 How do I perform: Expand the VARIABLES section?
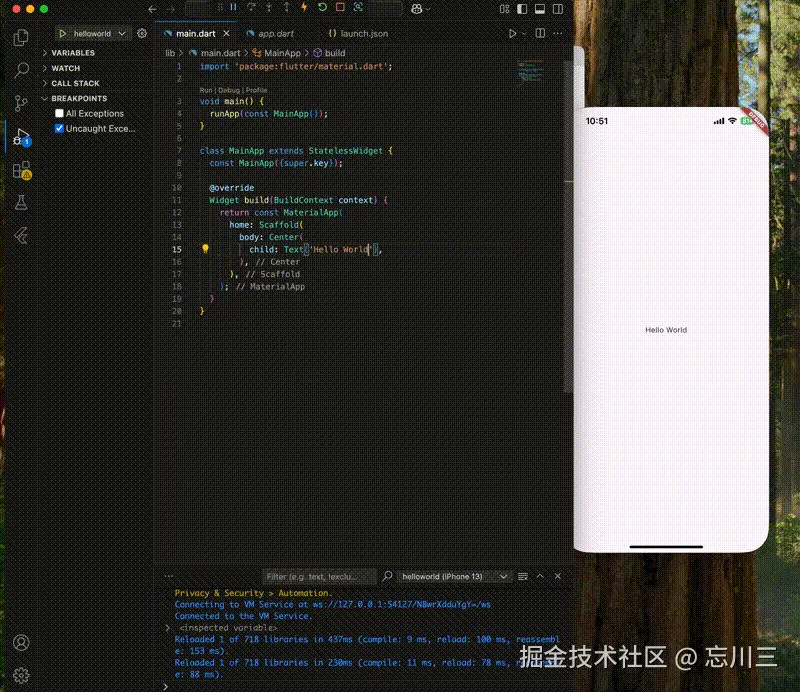tap(72, 53)
